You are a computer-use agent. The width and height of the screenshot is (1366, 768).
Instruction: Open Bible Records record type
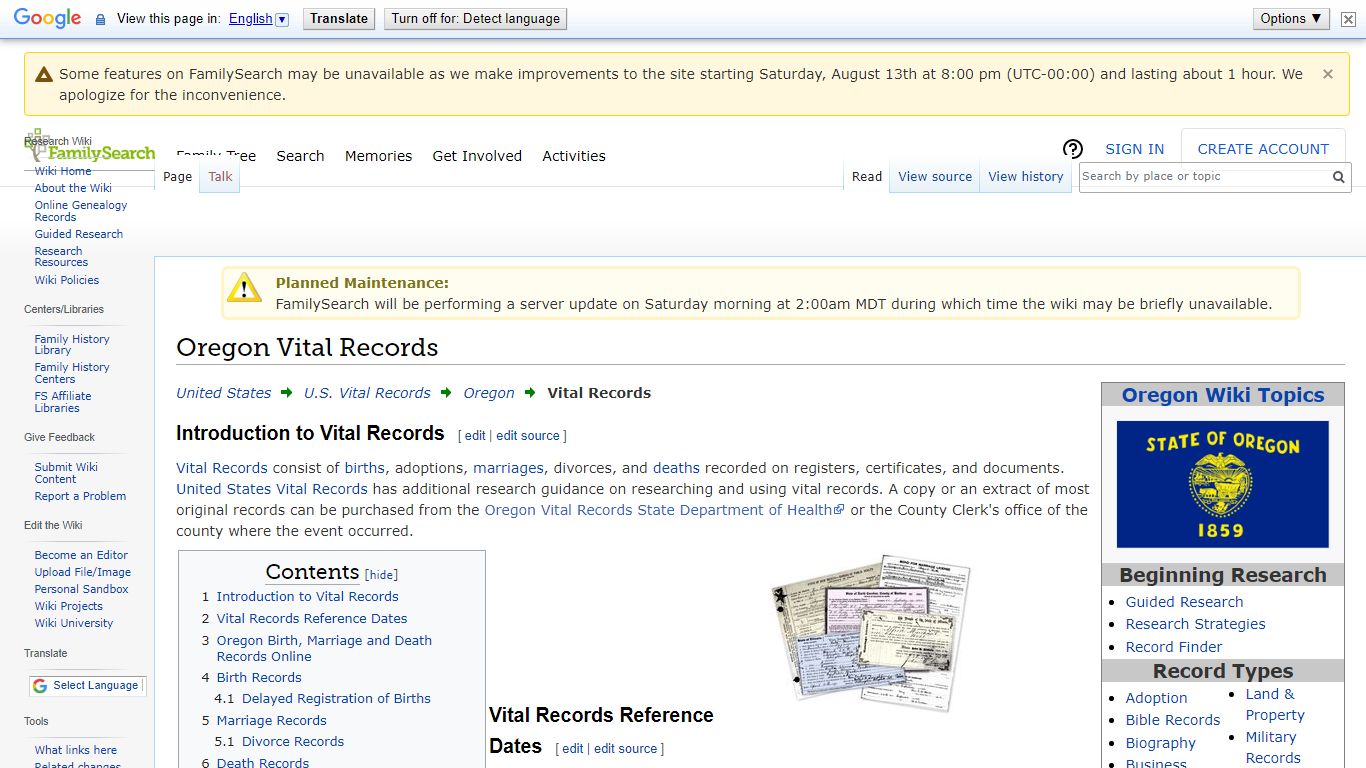point(1173,720)
